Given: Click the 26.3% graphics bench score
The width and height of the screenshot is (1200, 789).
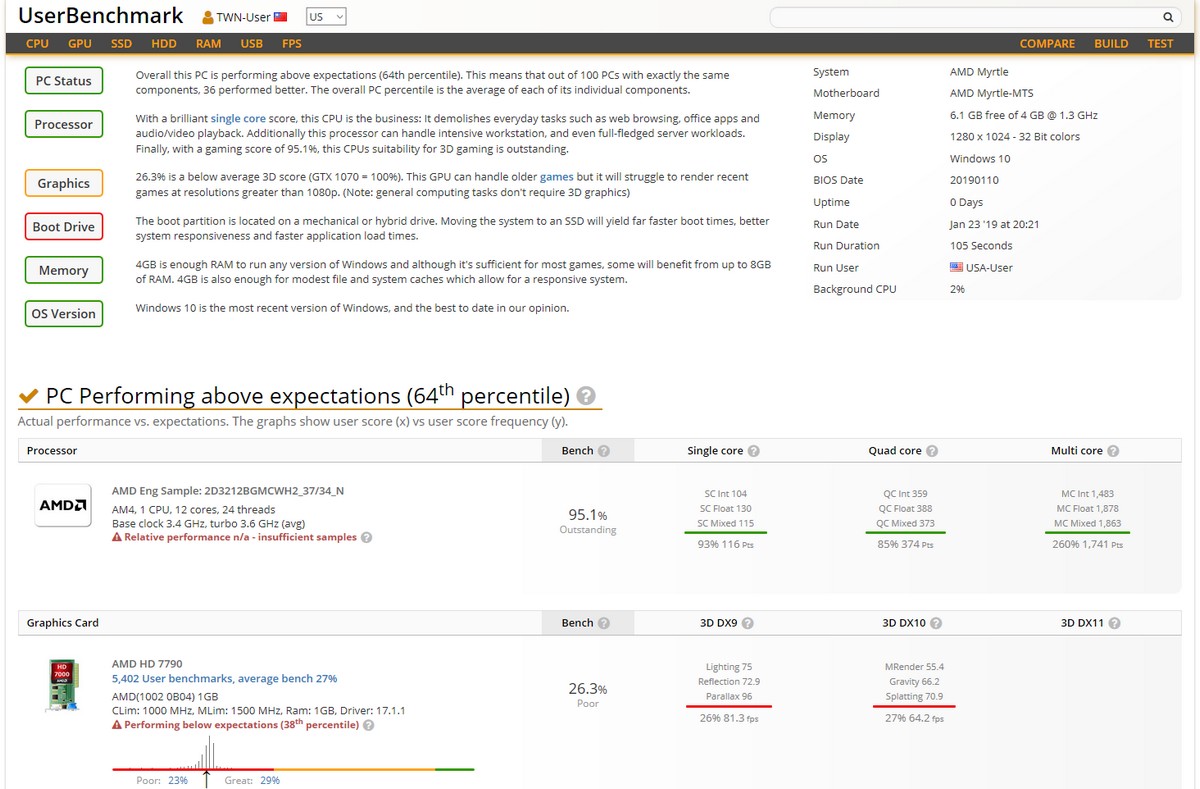Looking at the screenshot, I should [588, 689].
